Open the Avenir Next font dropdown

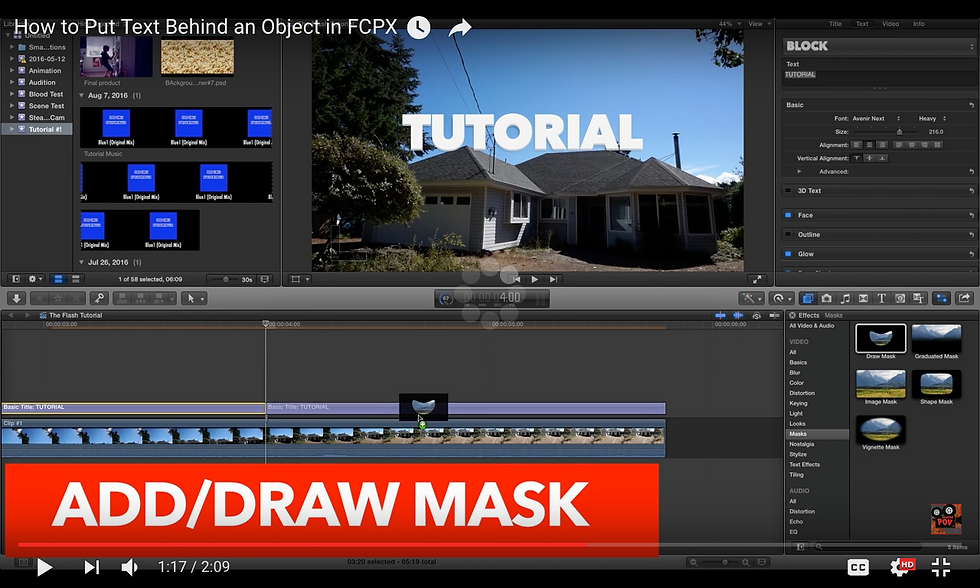point(876,119)
